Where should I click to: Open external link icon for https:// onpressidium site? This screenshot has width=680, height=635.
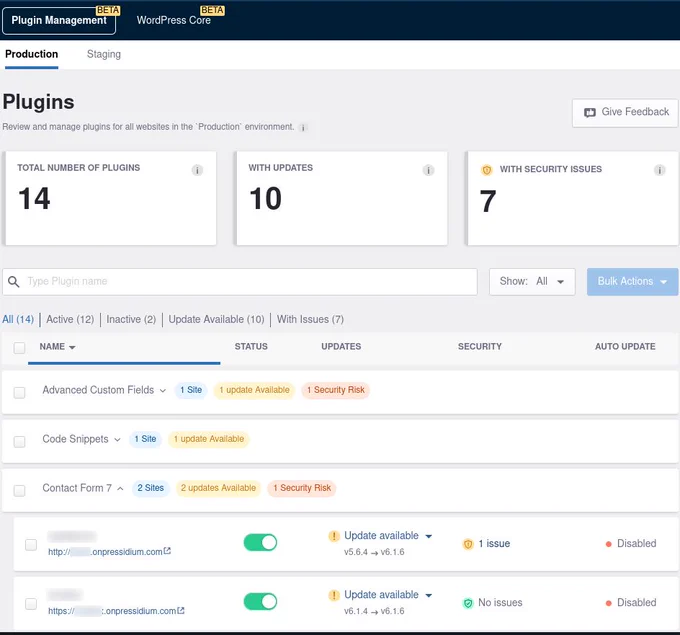click(181, 610)
